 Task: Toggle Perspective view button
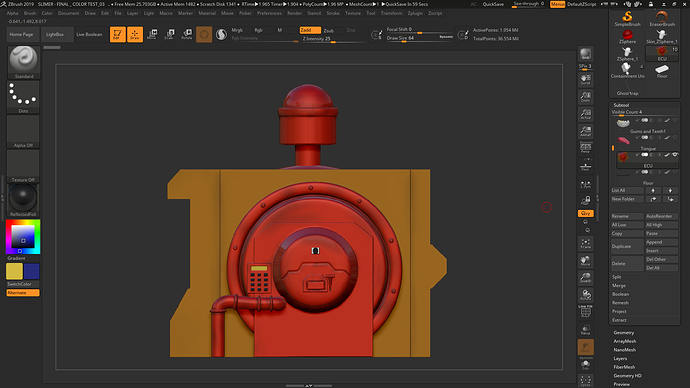[585, 147]
